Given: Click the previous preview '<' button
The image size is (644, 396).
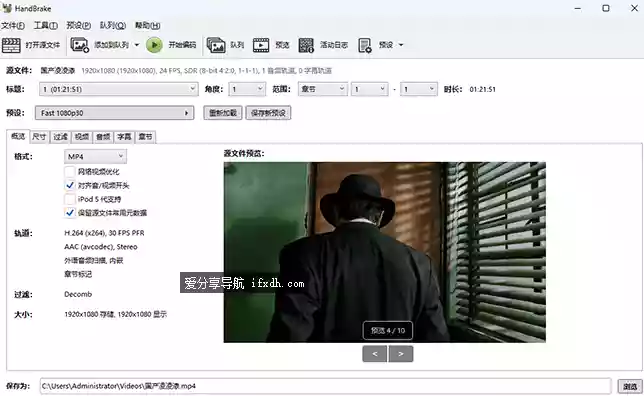Looking at the screenshot, I should pos(375,354).
